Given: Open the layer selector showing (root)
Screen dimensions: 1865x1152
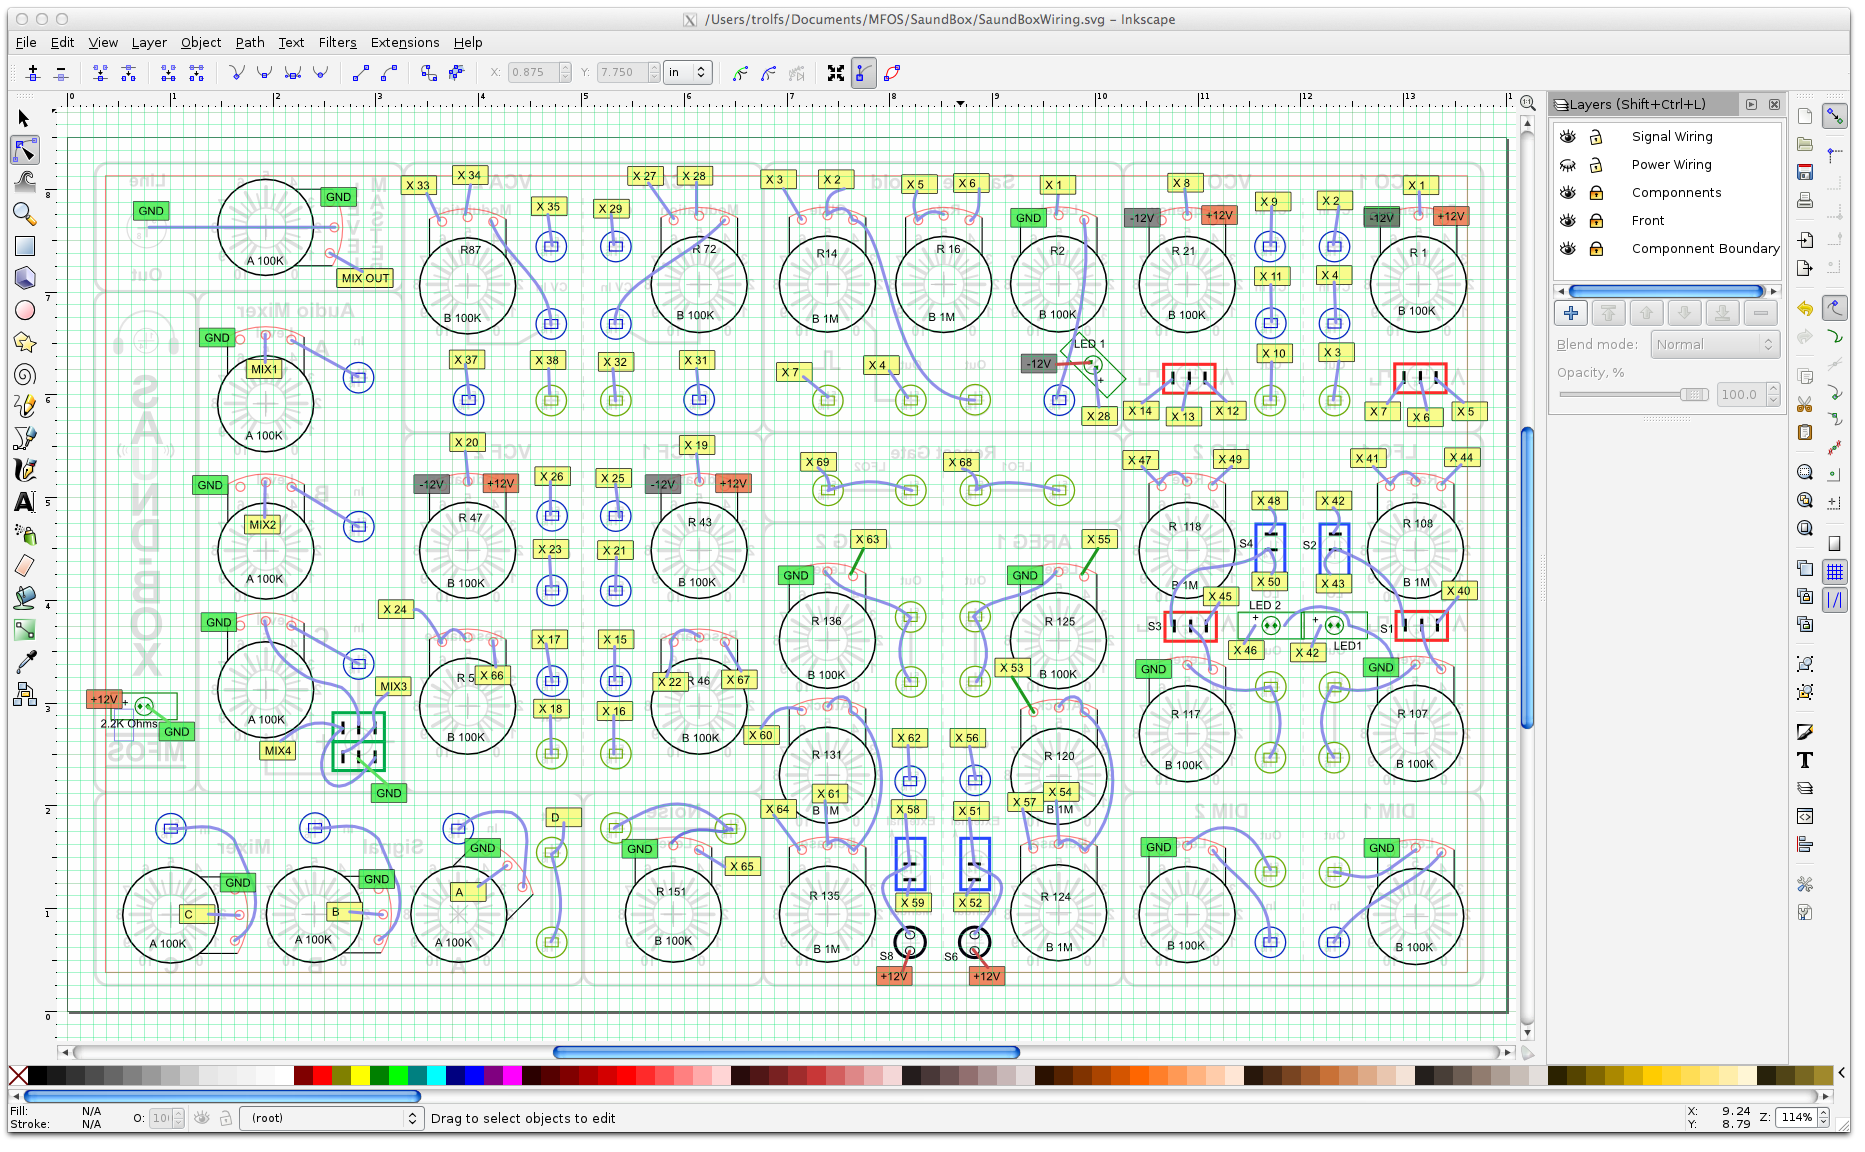Looking at the screenshot, I should [x=331, y=1119].
